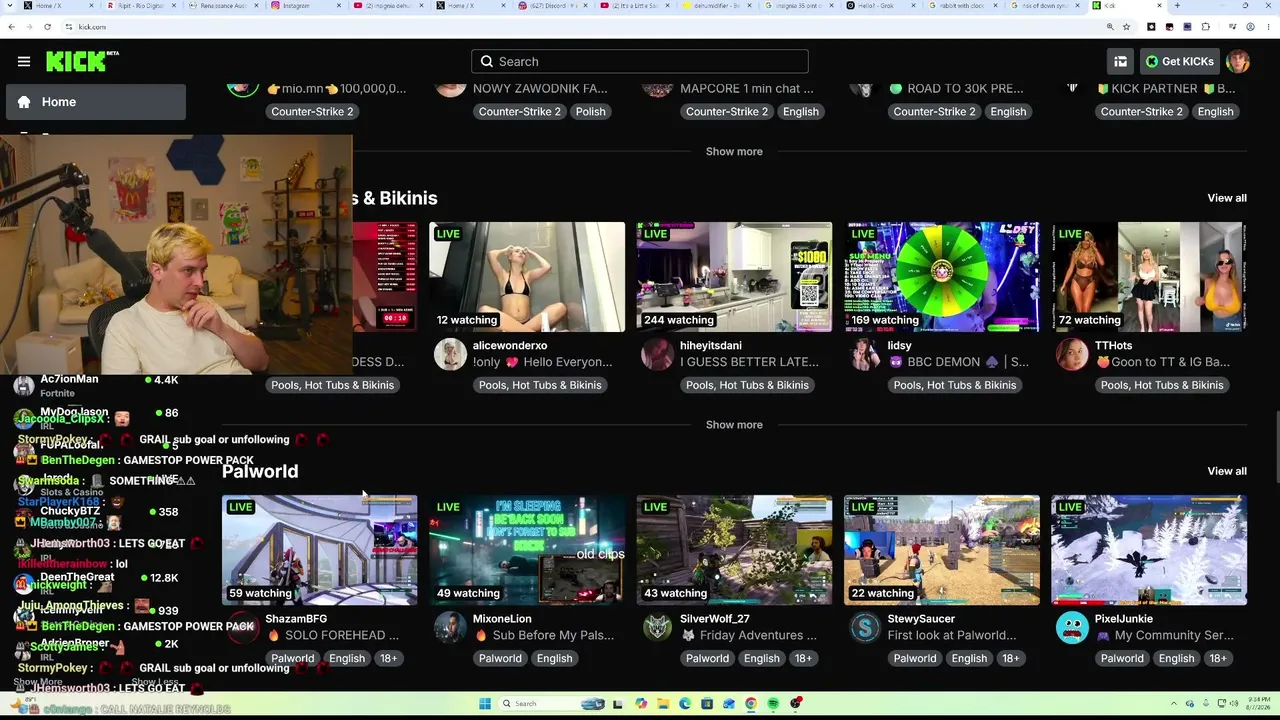Click the Kick search field
This screenshot has height=720, width=1280.
(640, 61)
